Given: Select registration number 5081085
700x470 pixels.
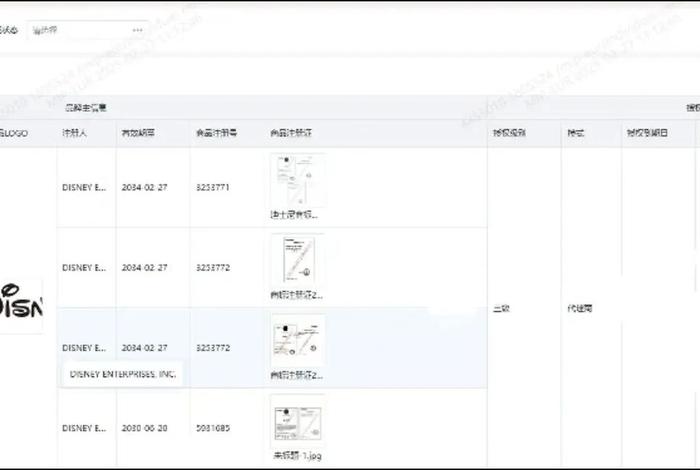Looking at the screenshot, I should (x=213, y=428).
